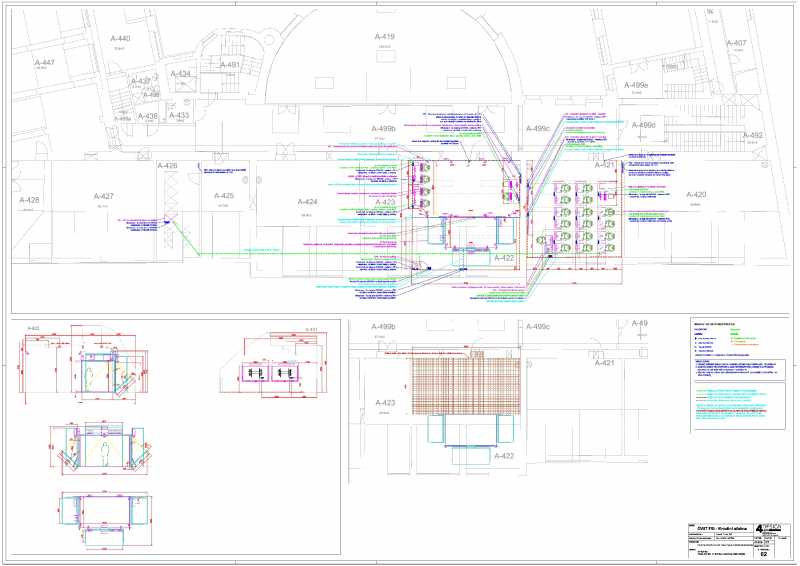Click the A-425 room label
The height and width of the screenshot is (566, 800).
coord(224,195)
